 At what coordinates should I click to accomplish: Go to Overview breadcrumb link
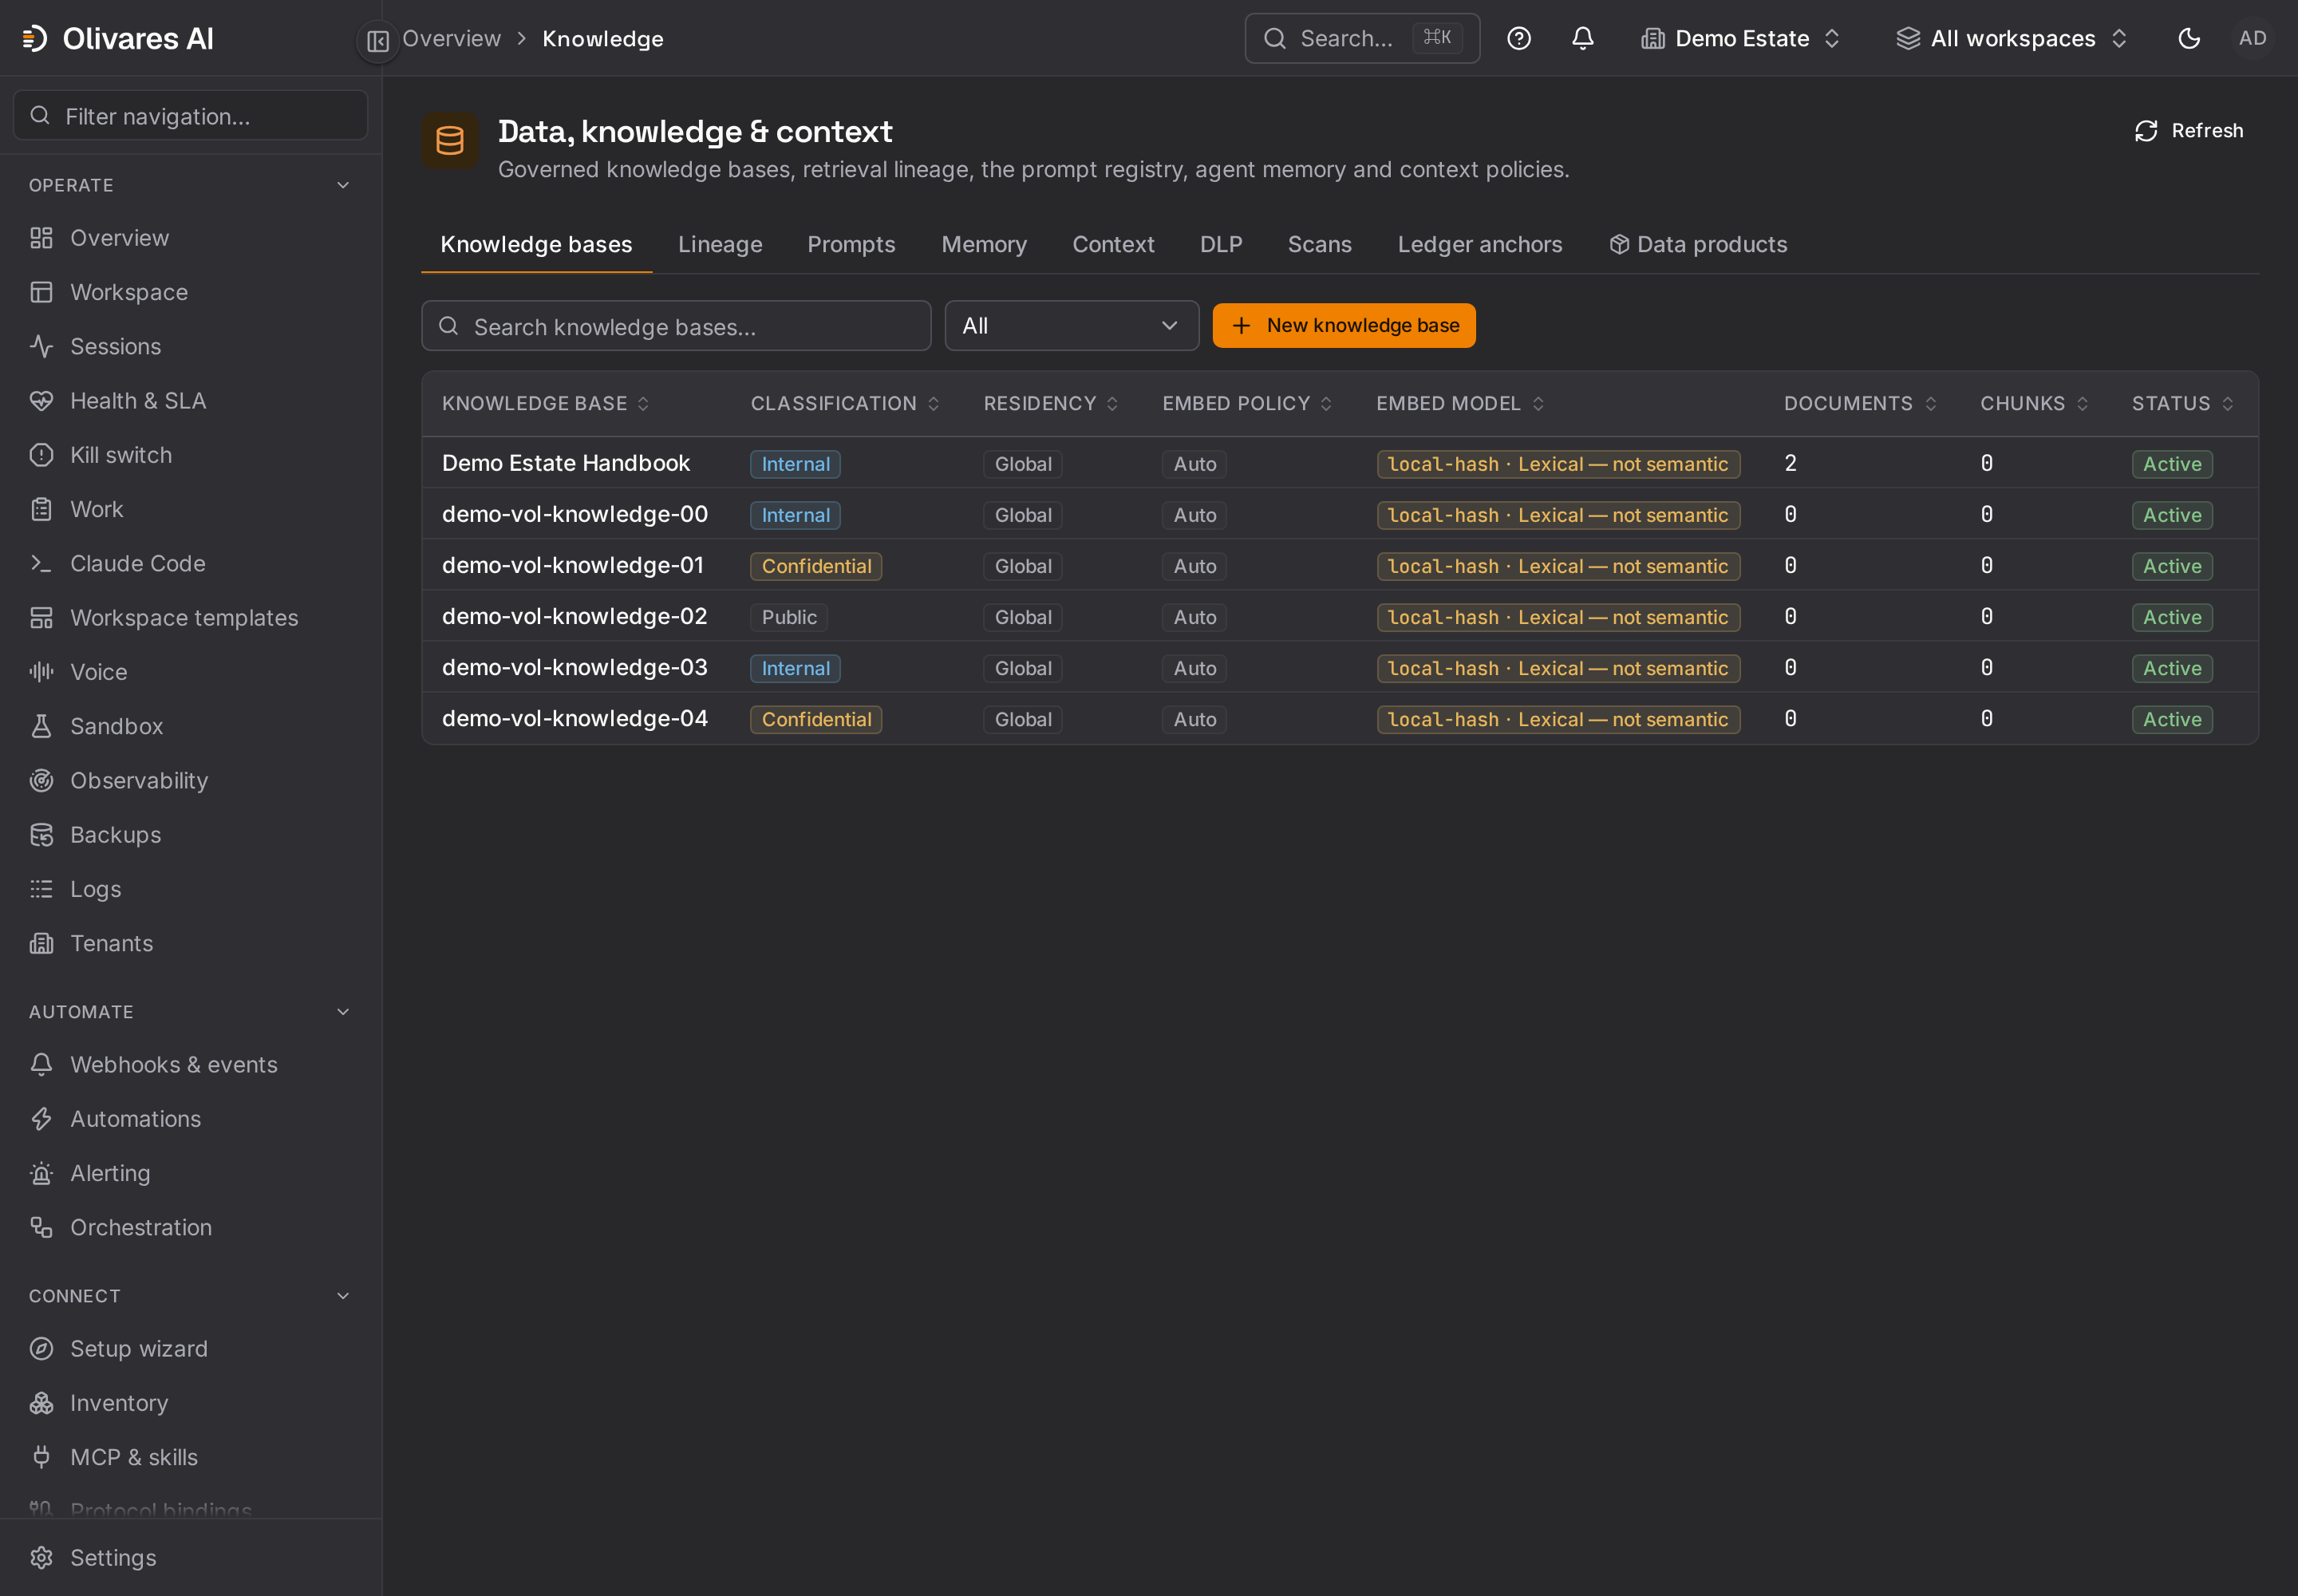pos(451,39)
